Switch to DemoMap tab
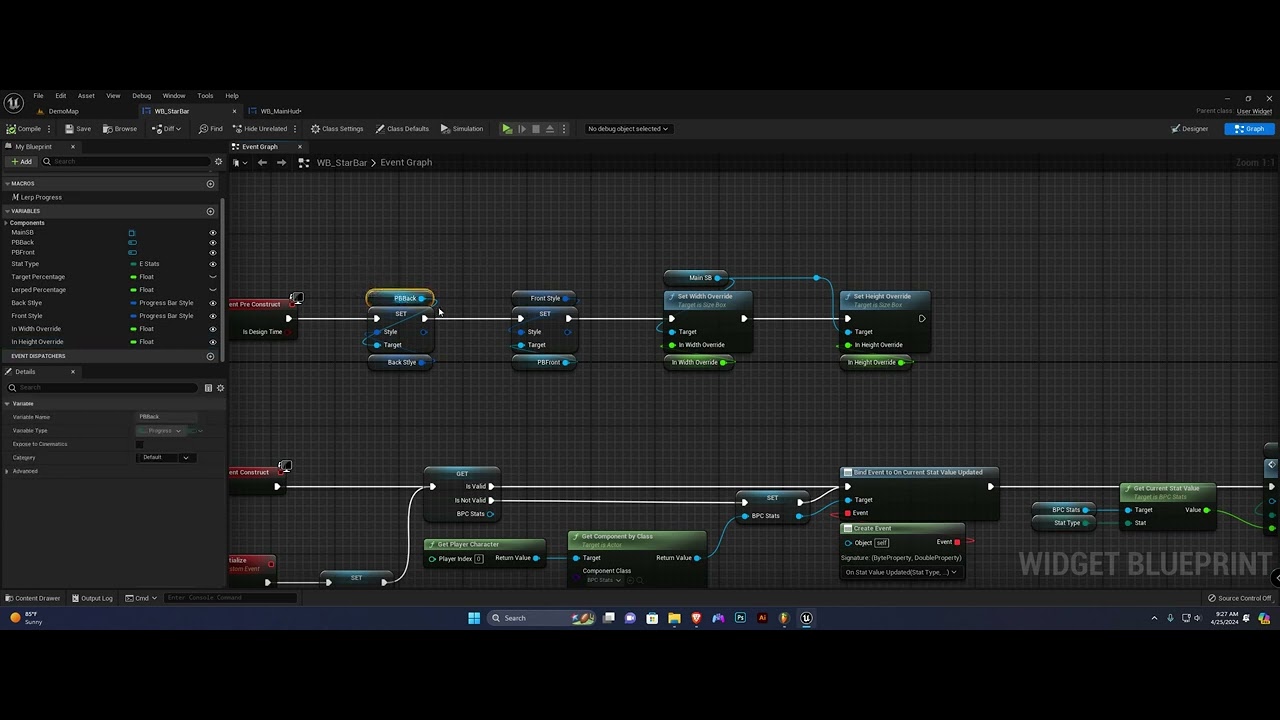 point(63,111)
